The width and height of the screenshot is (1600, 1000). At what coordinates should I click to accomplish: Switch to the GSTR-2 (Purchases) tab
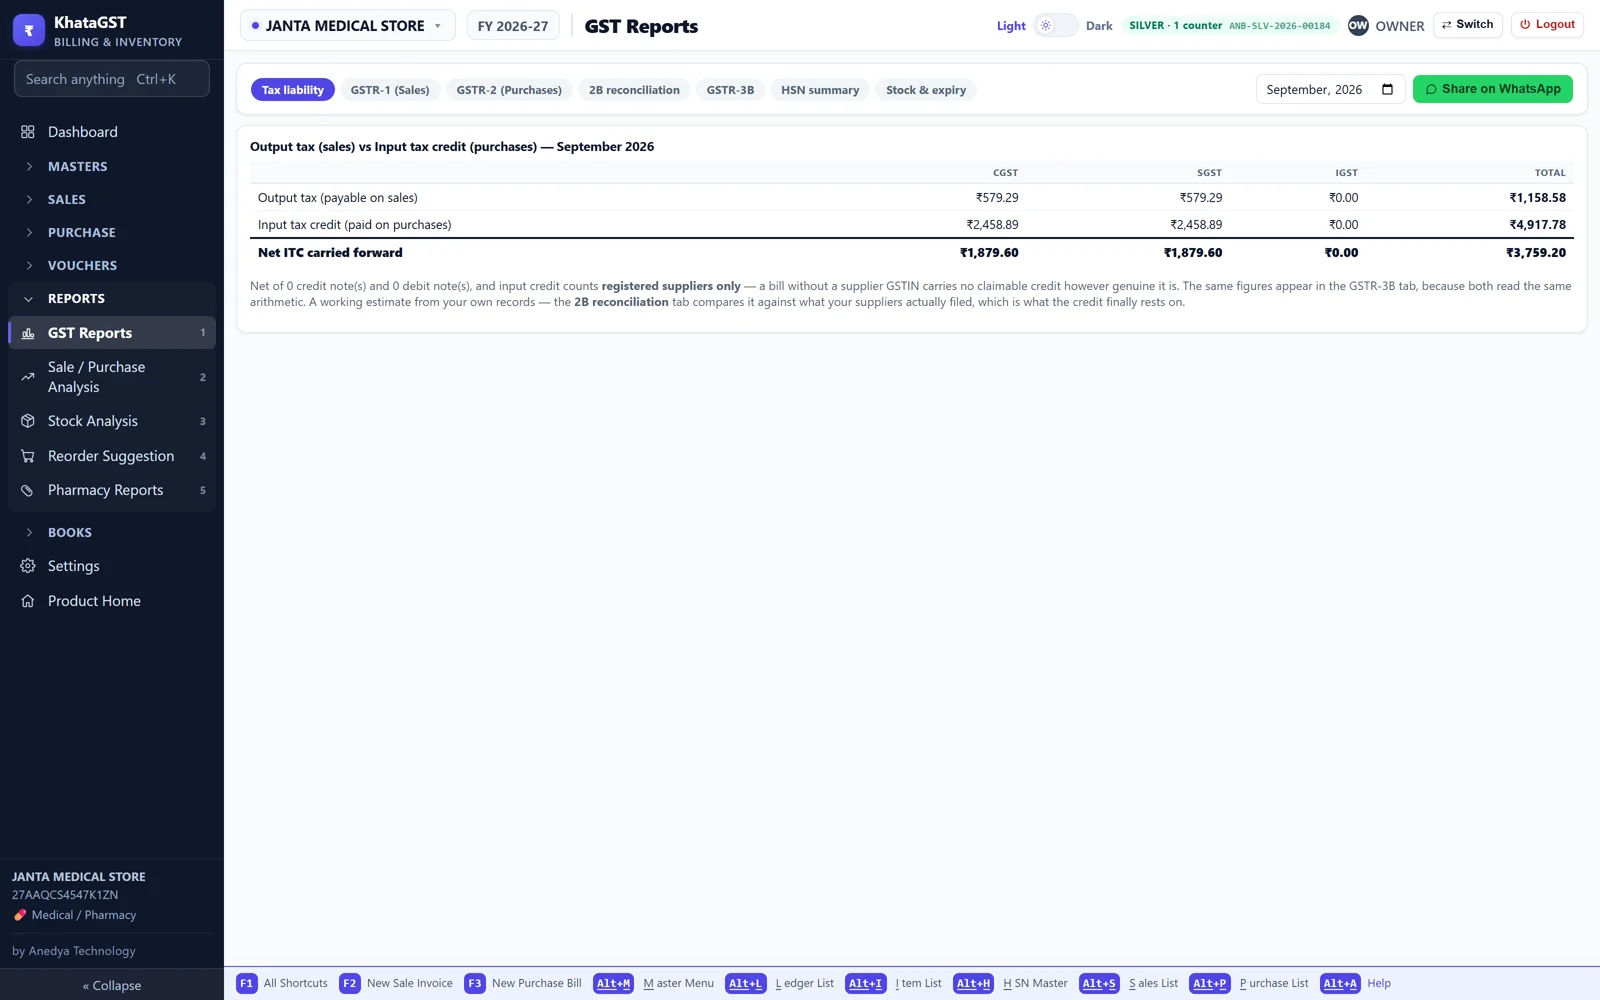[509, 90]
